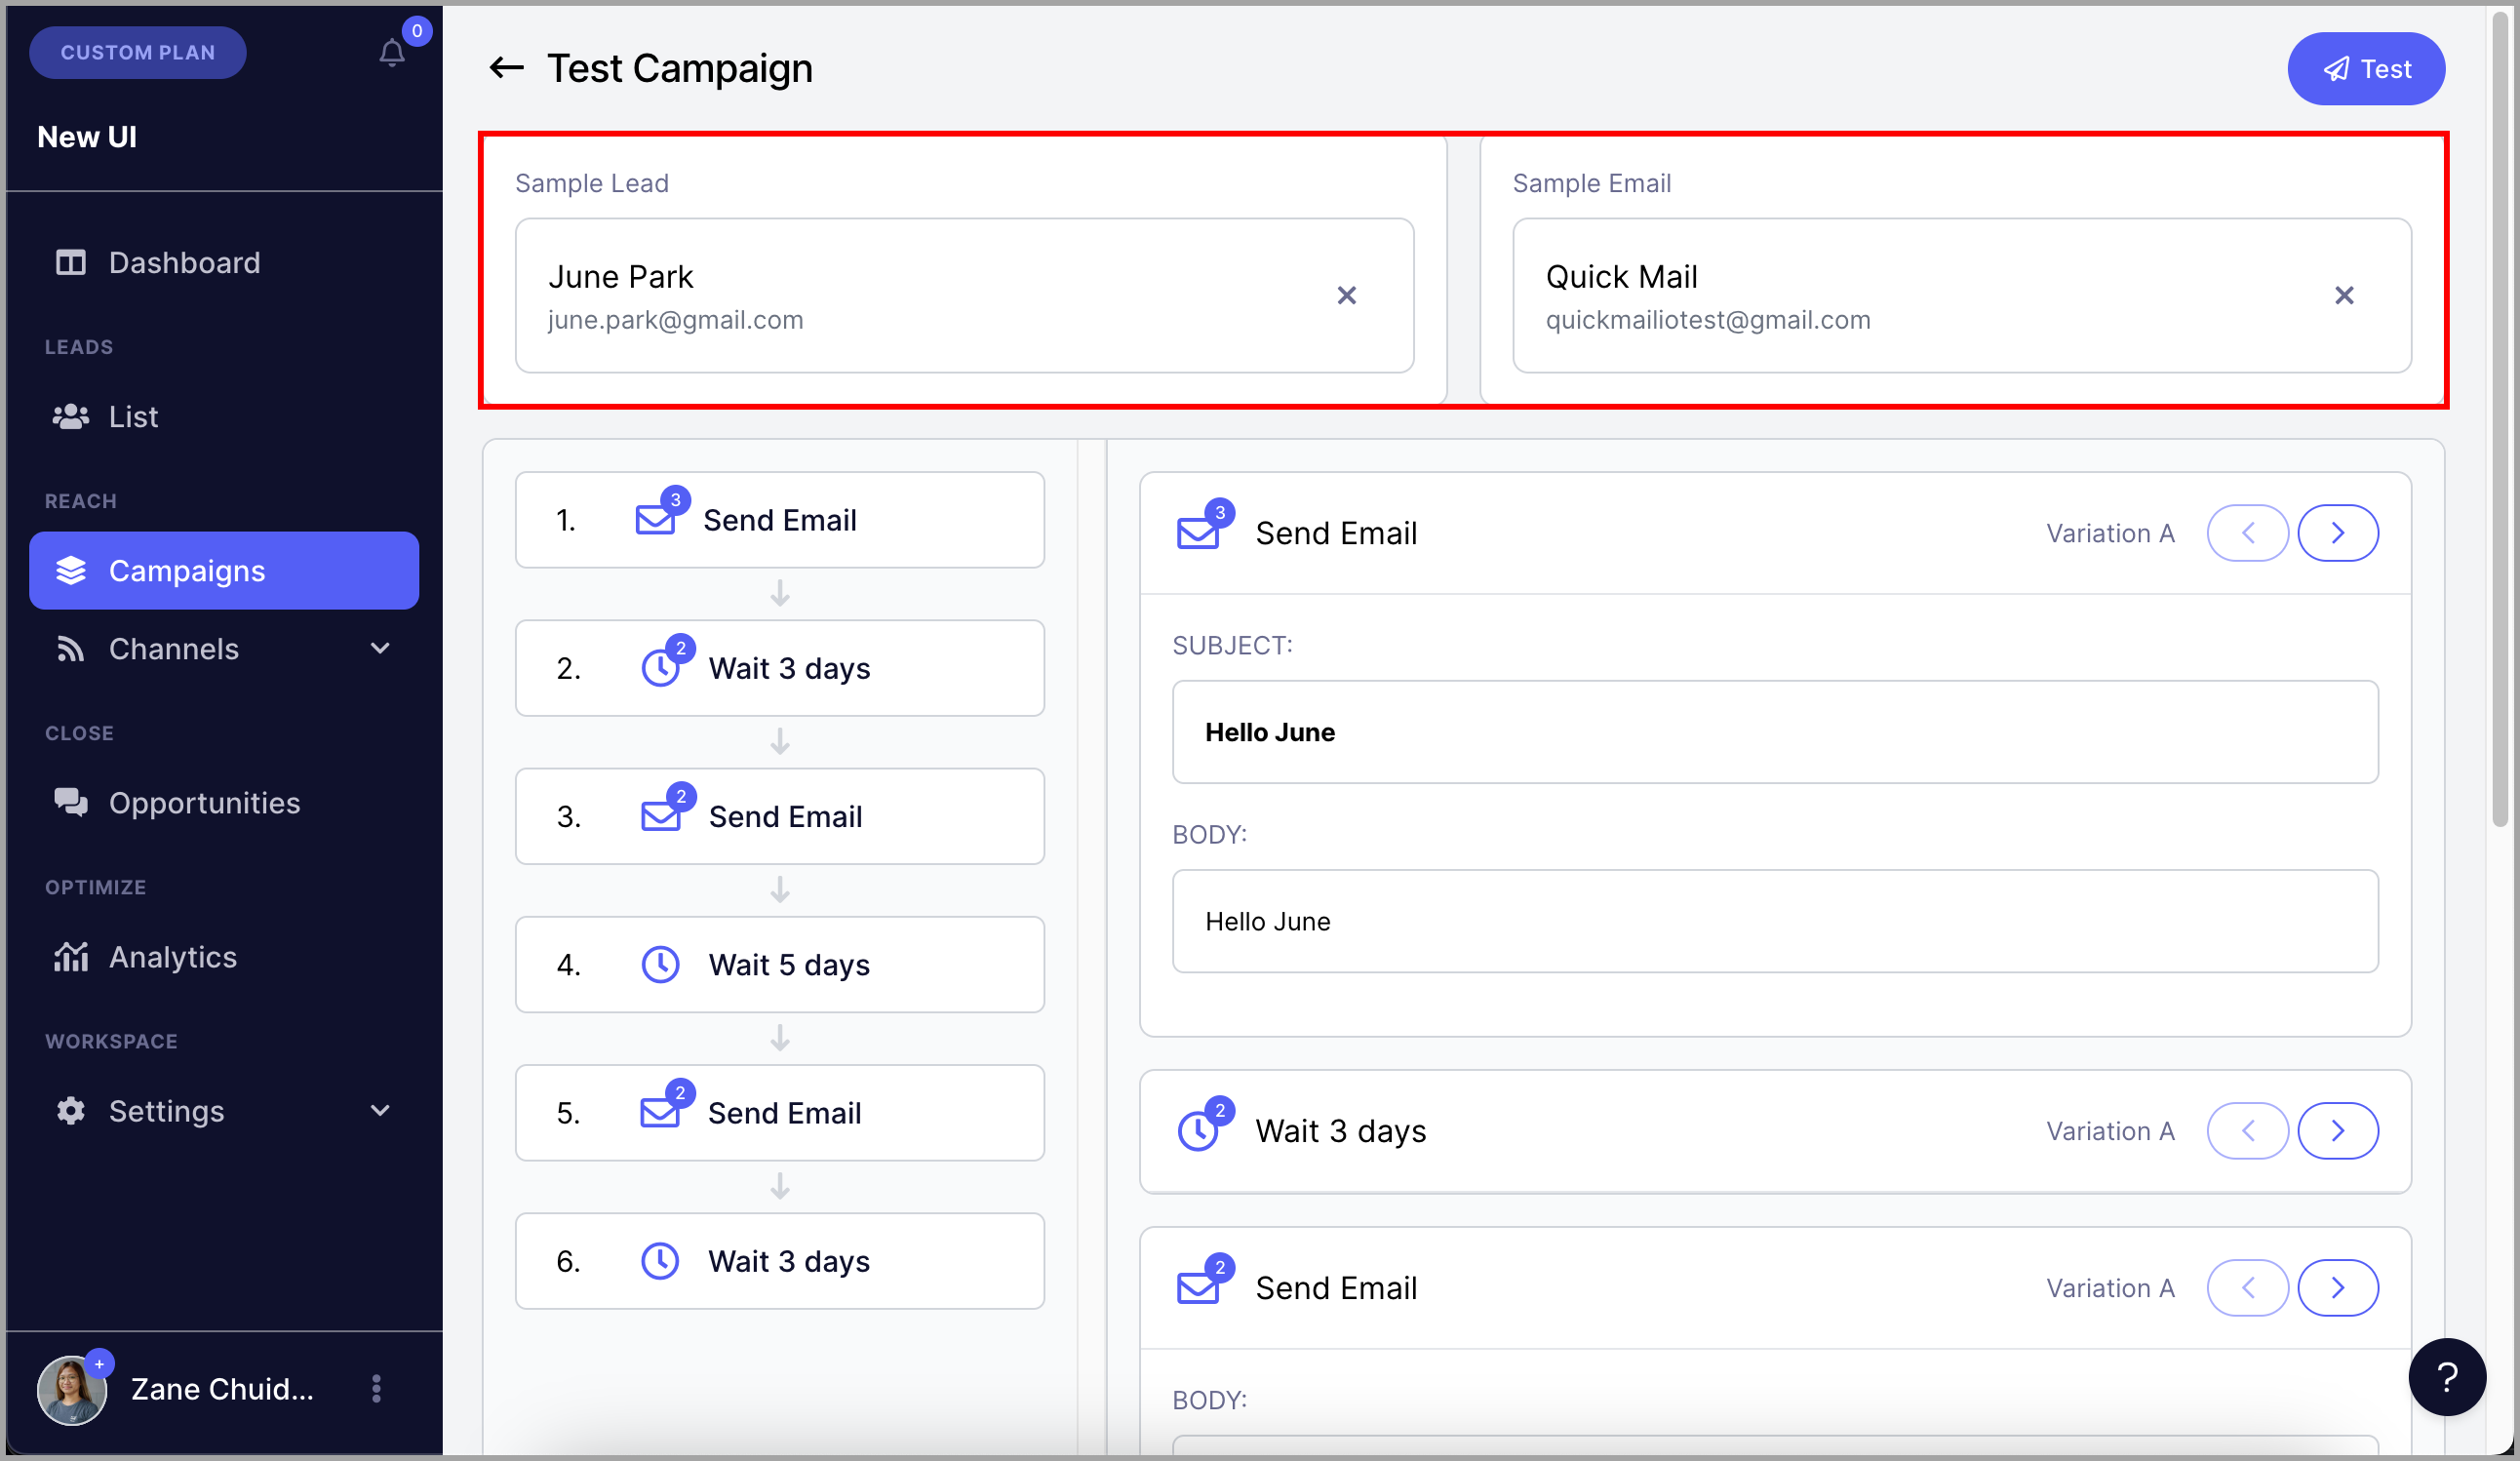The height and width of the screenshot is (1461, 2520).
Task: Click the Hello June body field
Action: (1775, 921)
